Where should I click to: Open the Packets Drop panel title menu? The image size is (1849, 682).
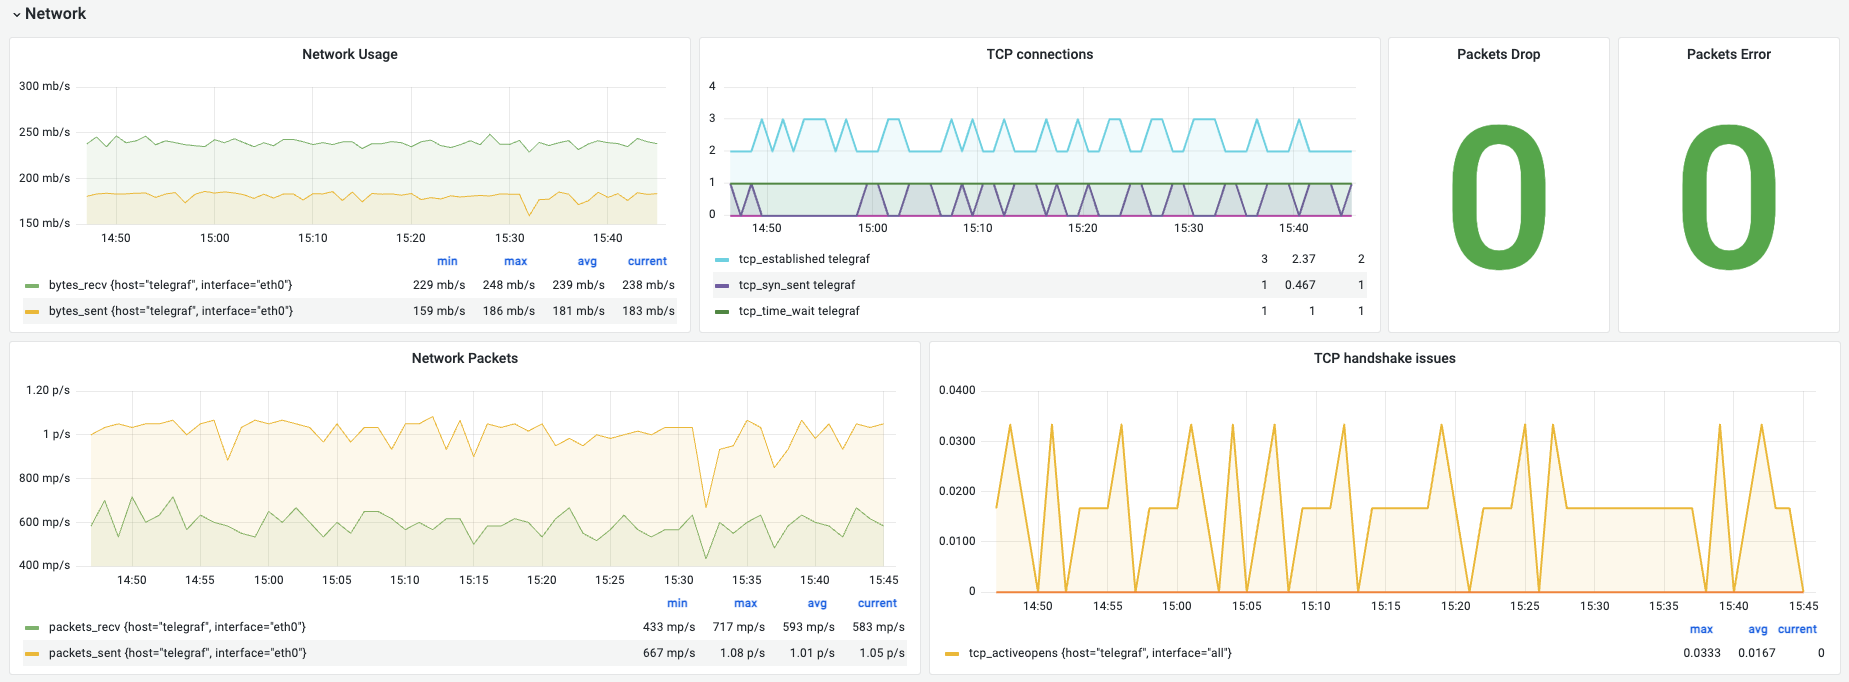coord(1497,55)
